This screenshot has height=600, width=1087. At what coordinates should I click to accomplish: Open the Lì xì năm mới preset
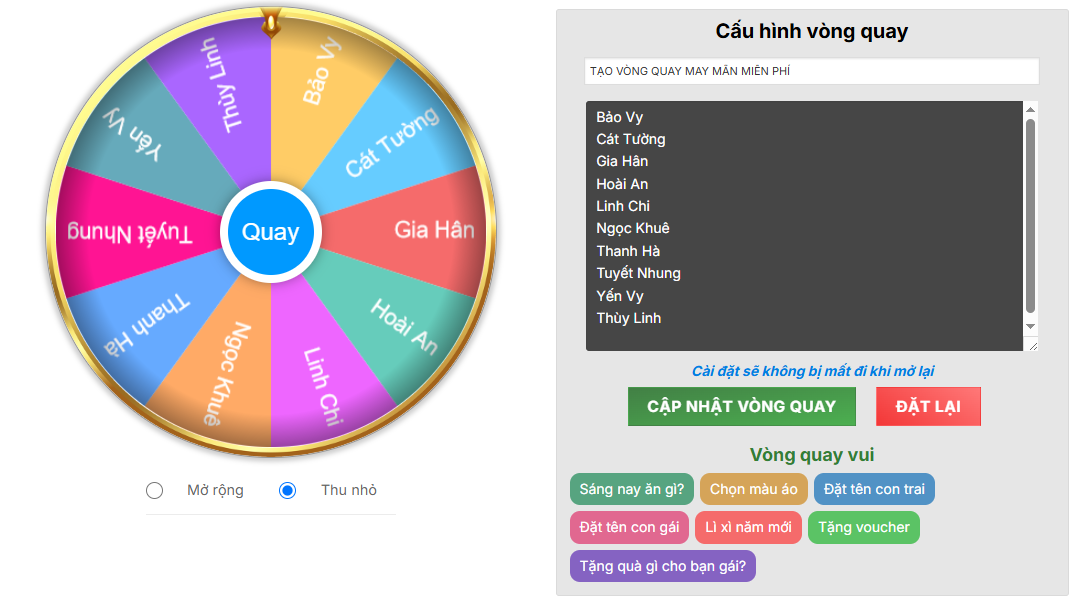749,527
